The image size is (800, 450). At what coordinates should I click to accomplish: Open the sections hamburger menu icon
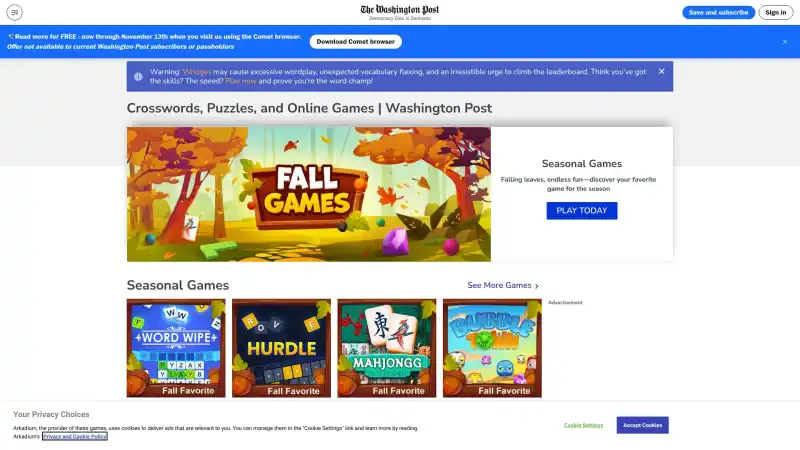tap(14, 12)
